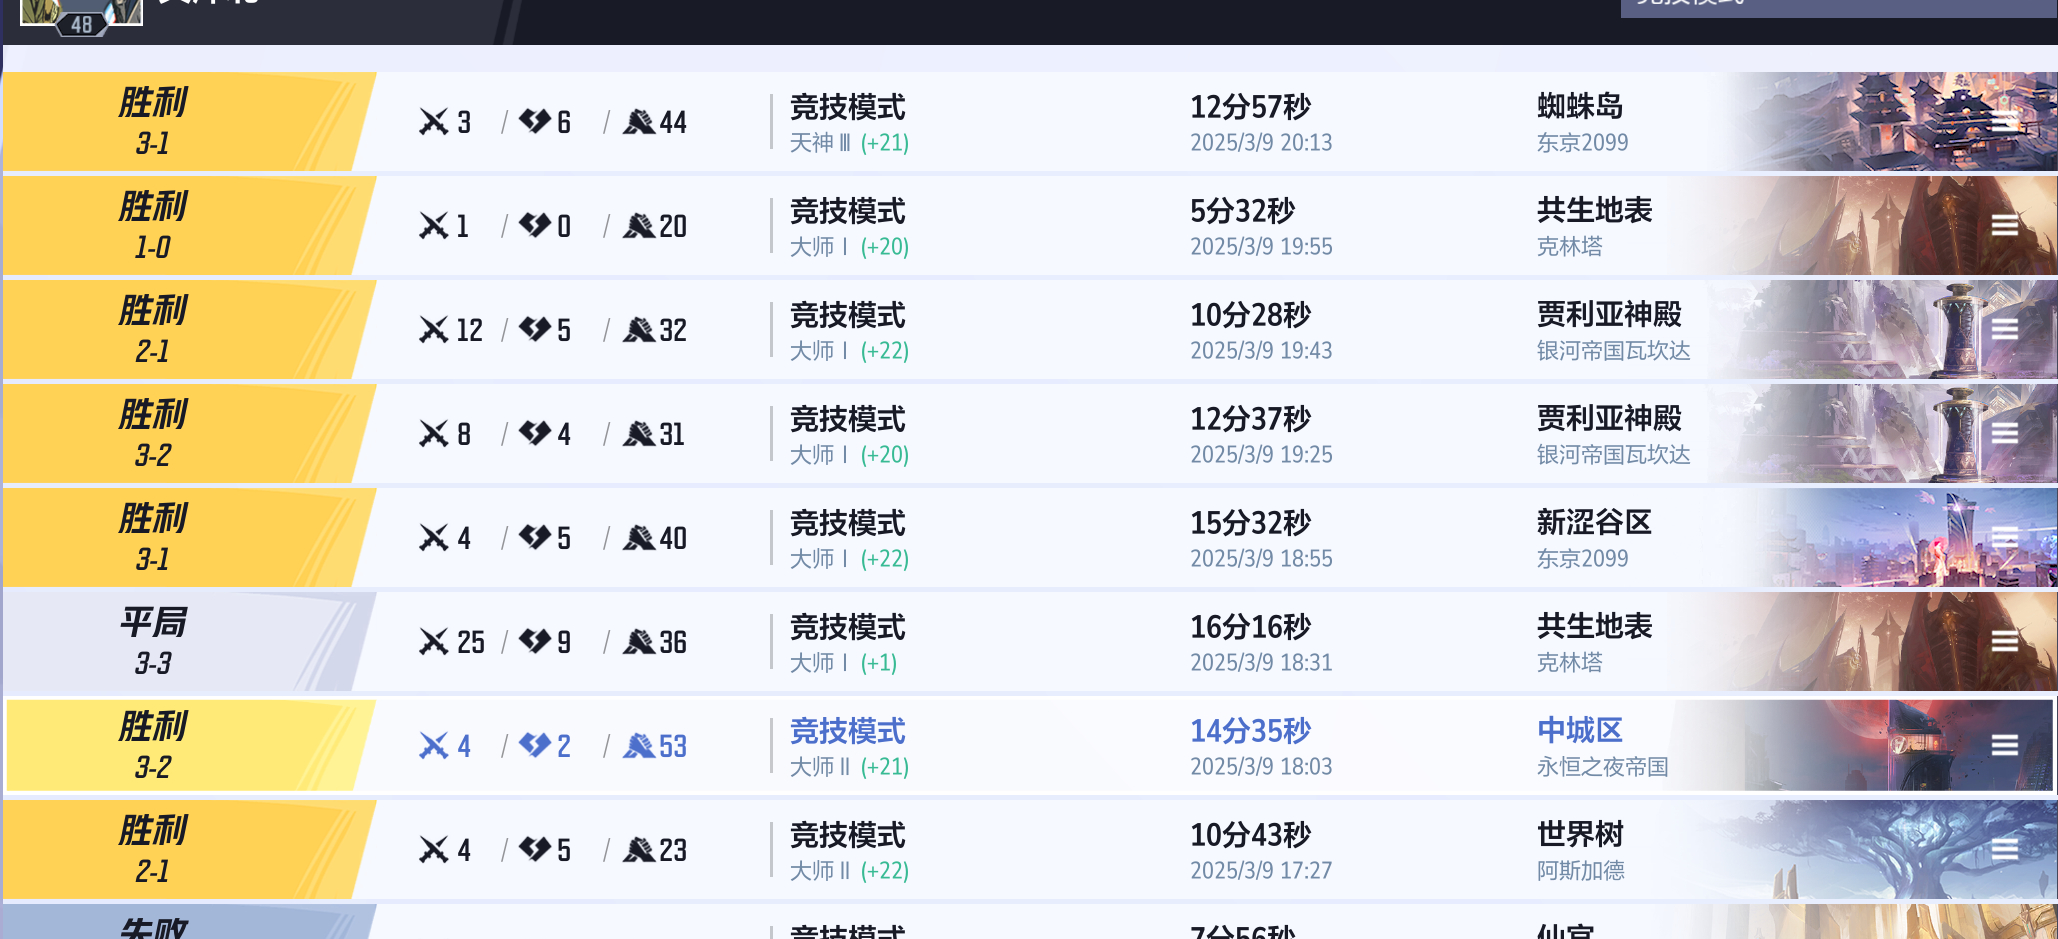Click the blue 竞技模式 label in the highlighted row
Image resolution: width=2058 pixels, height=939 pixels.
847,731
